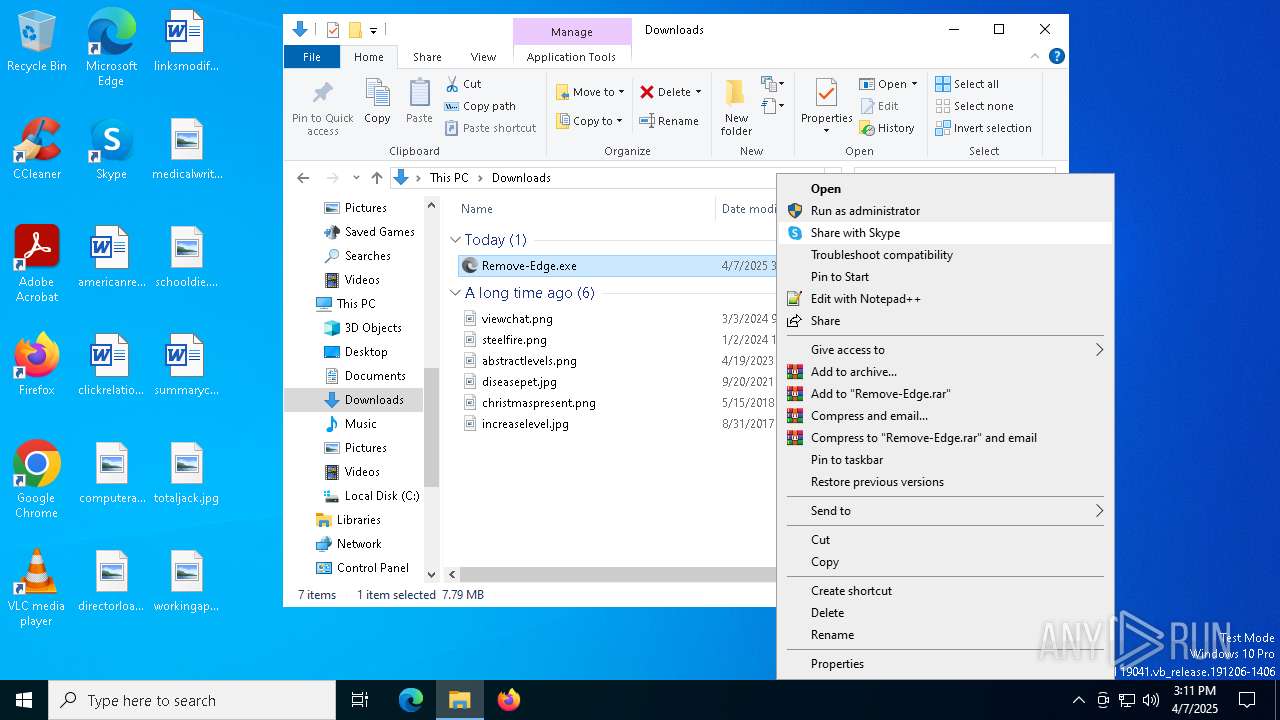Open Task View on taskbar

pyautogui.click(x=360, y=700)
